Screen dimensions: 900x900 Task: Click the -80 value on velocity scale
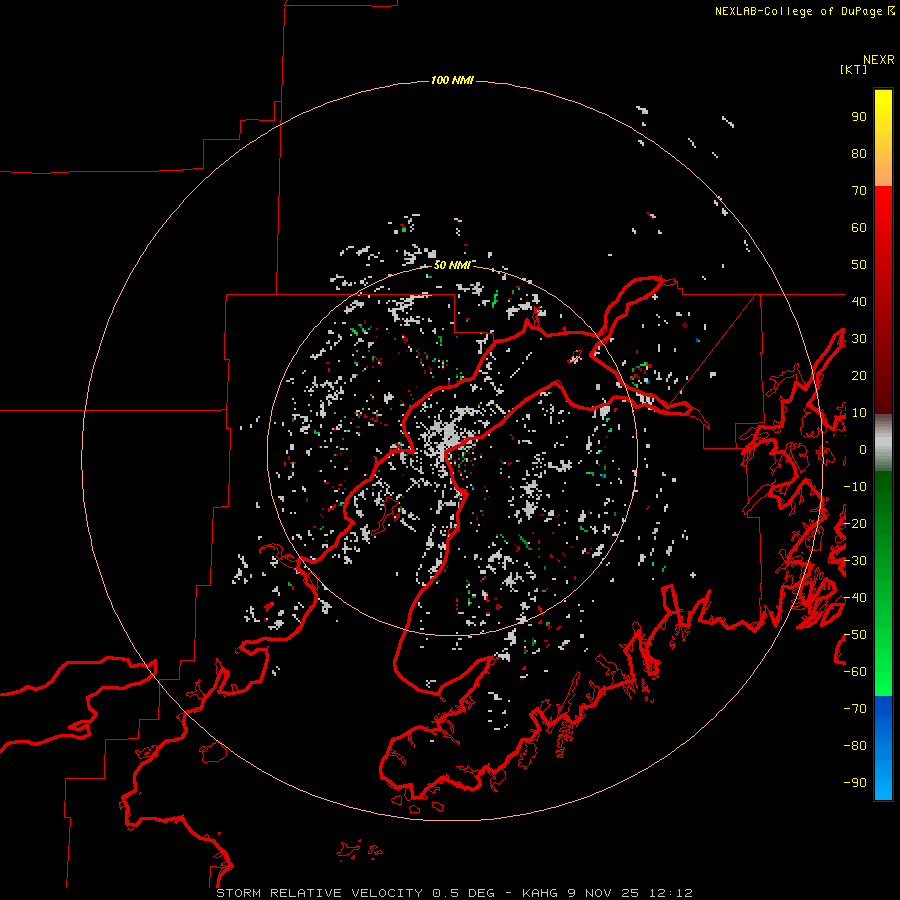point(855,746)
